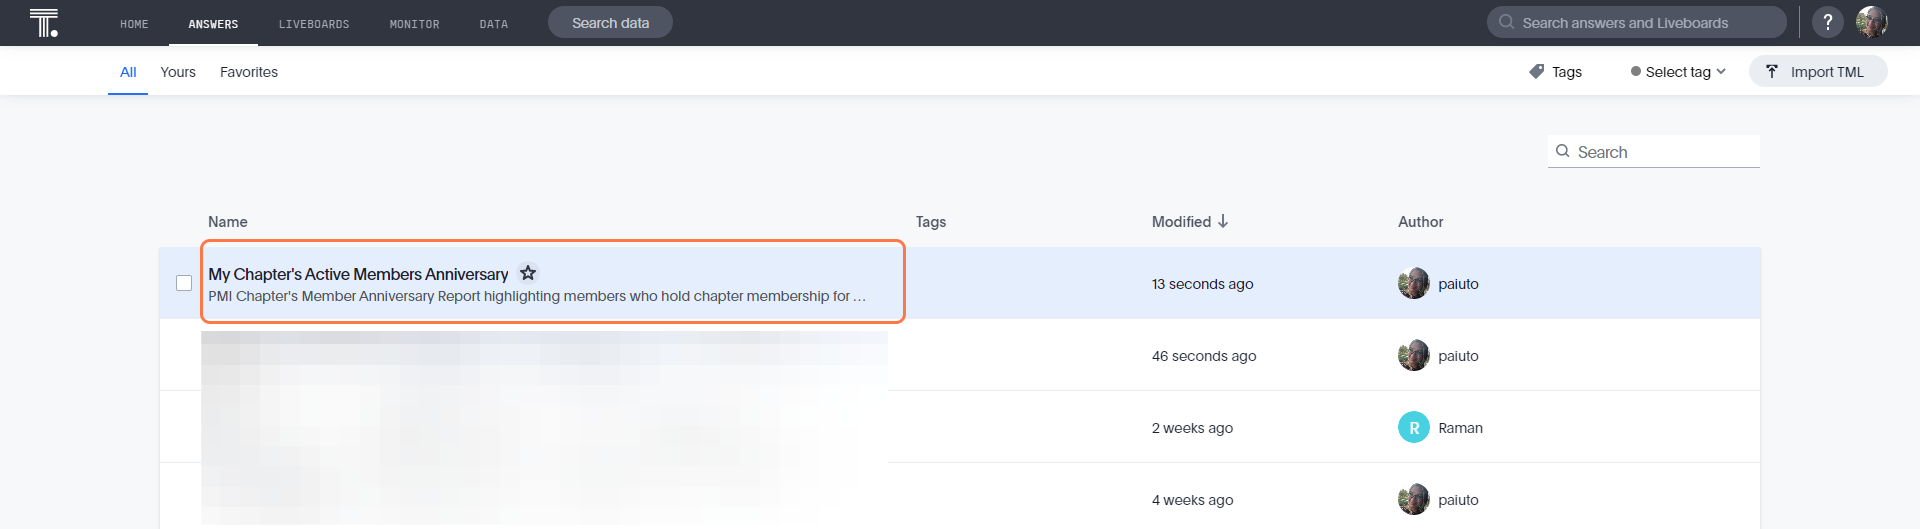Sort by the Modified column header

pyautogui.click(x=1181, y=222)
